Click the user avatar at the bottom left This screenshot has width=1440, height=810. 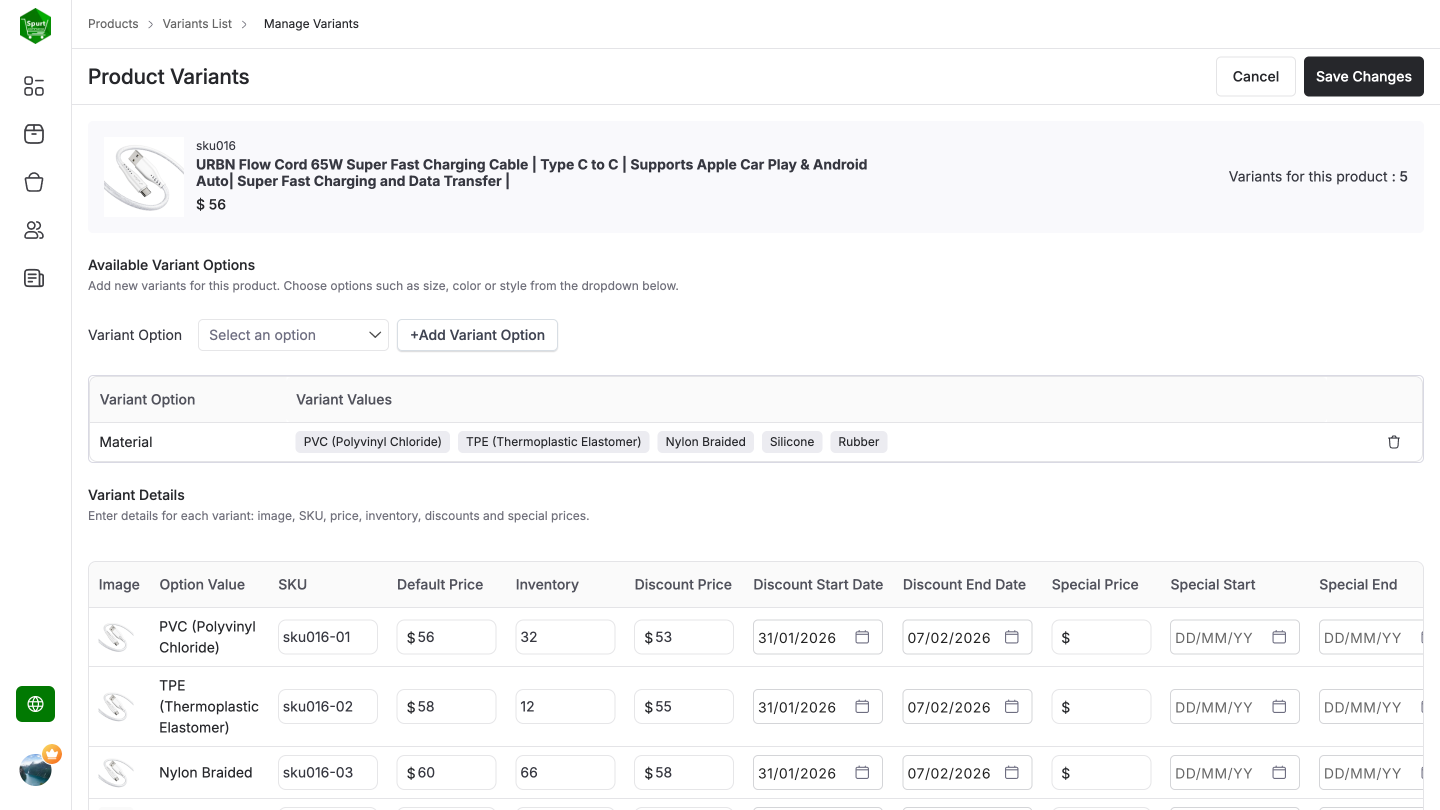point(36,768)
